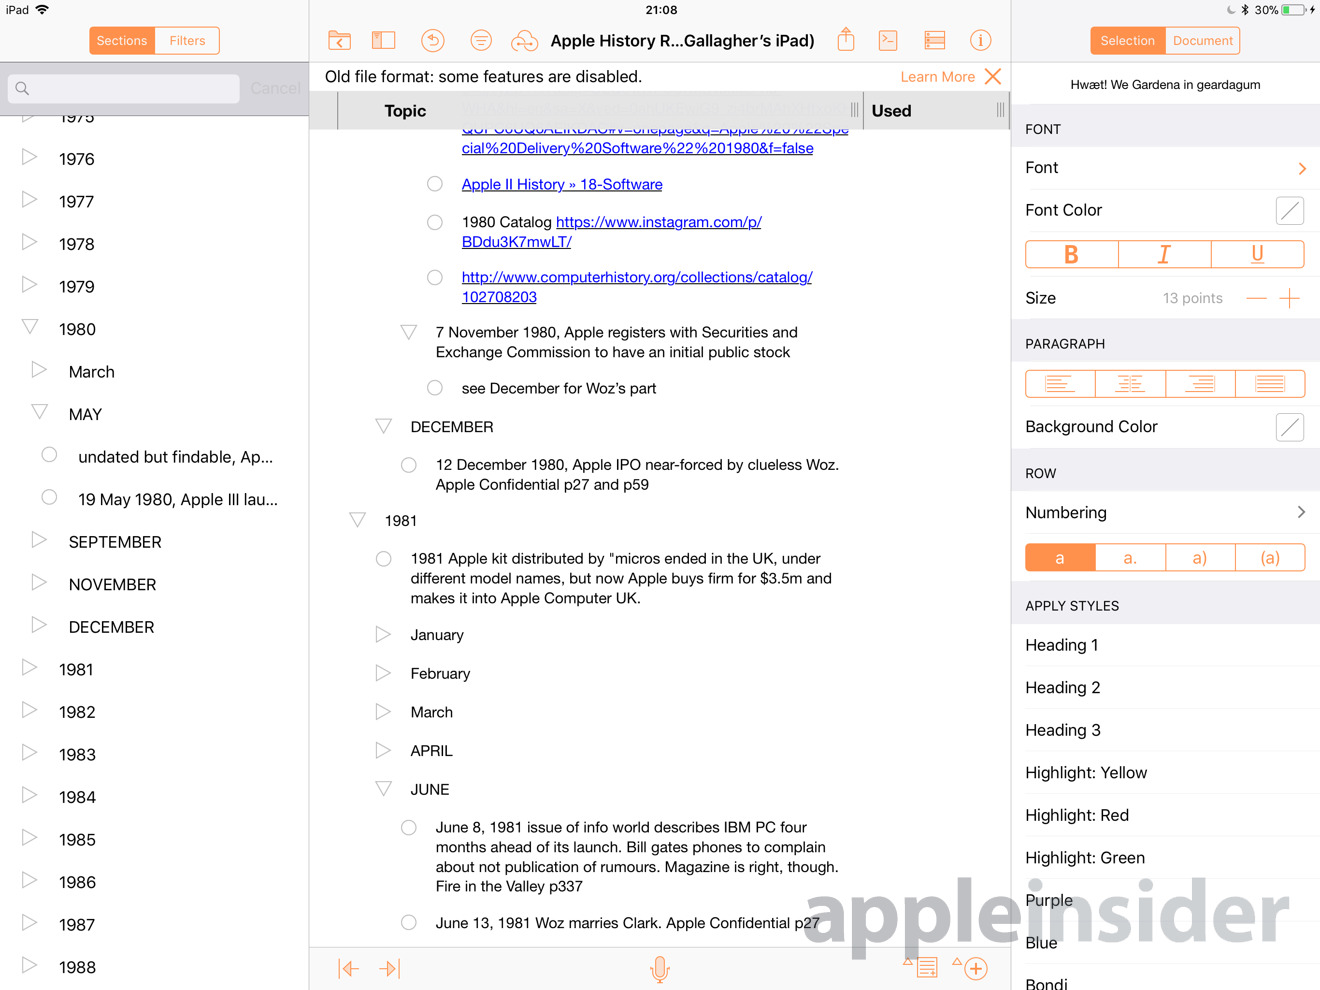The width and height of the screenshot is (1320, 990).
Task: Switch to Selection inspector tab
Action: pos(1127,41)
